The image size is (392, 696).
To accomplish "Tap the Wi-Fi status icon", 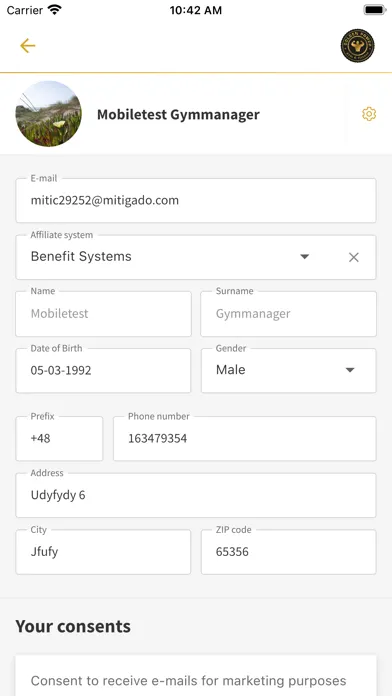I will tap(55, 10).
